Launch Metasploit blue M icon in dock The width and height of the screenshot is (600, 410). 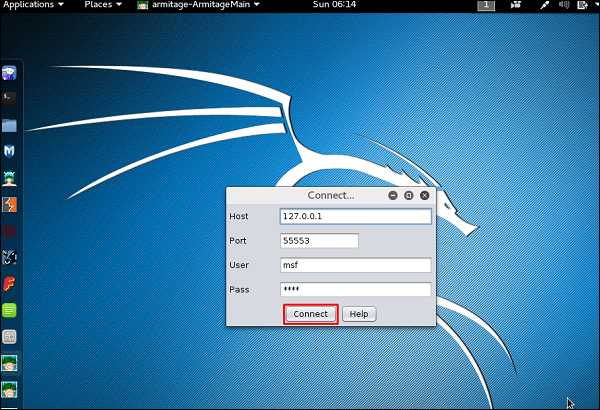9,151
